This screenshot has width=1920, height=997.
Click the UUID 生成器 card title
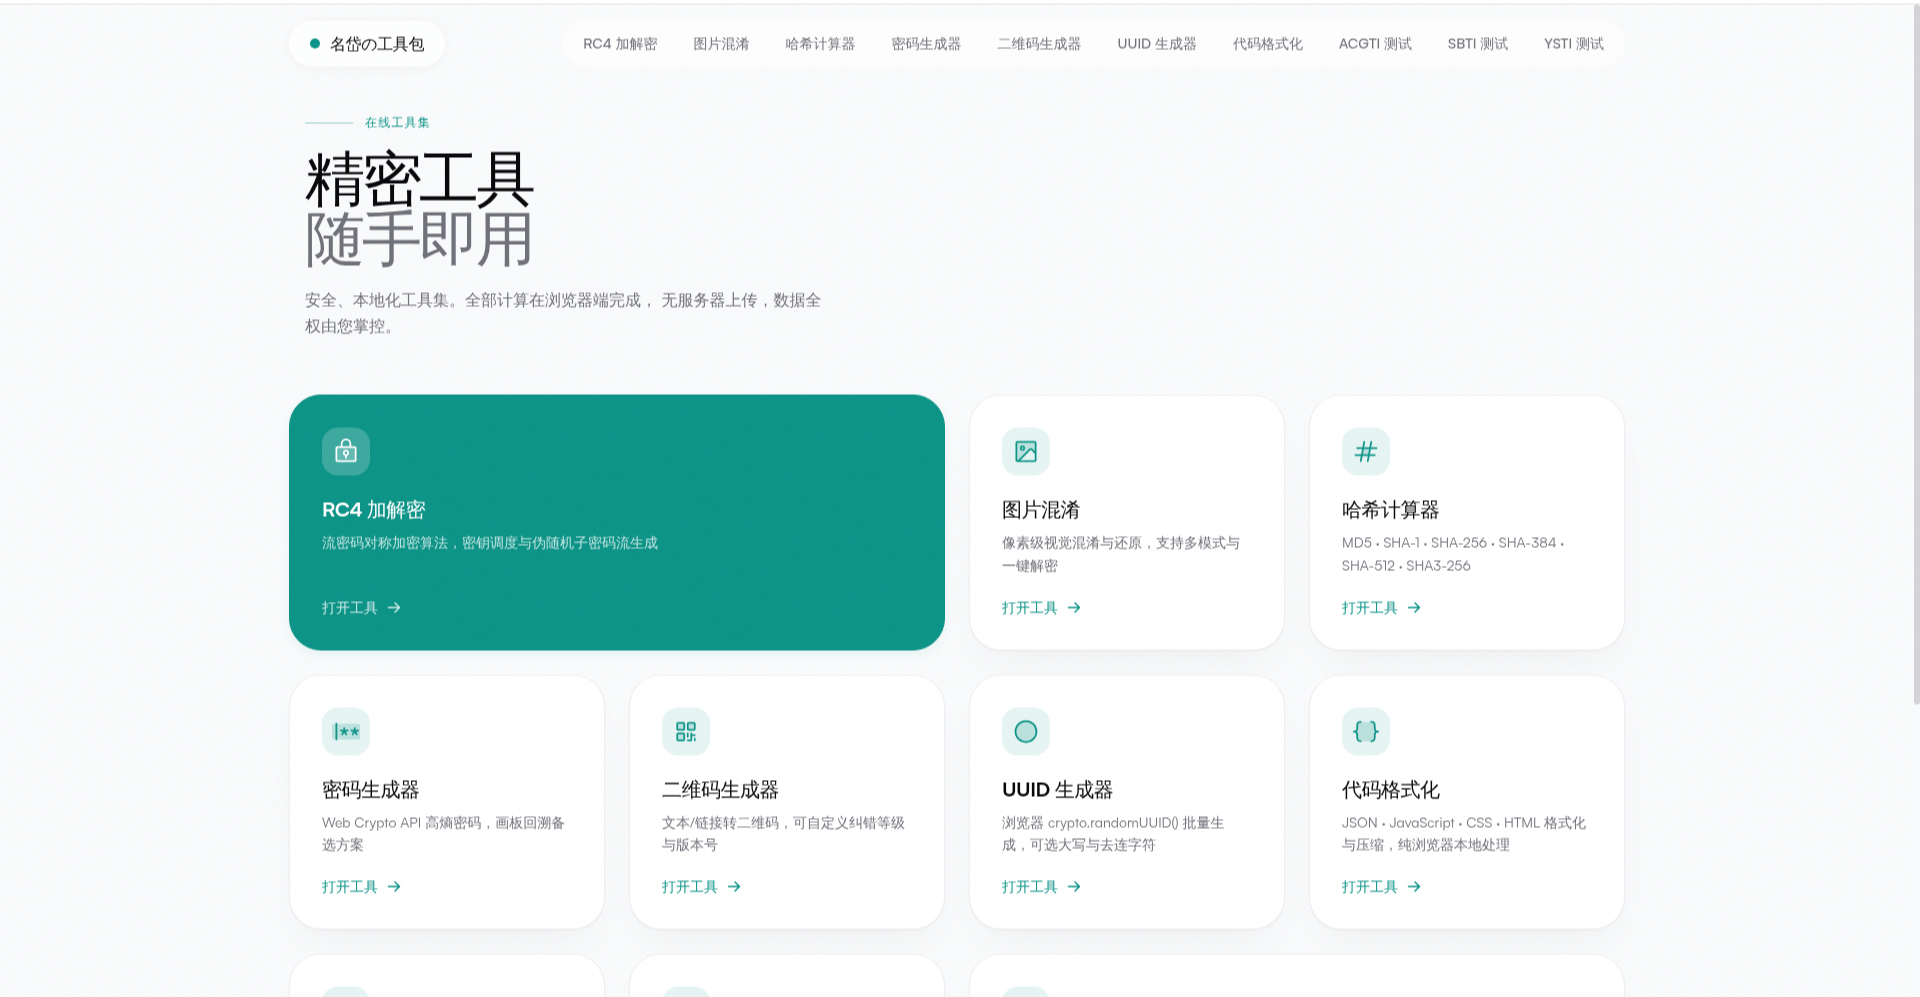click(1057, 790)
